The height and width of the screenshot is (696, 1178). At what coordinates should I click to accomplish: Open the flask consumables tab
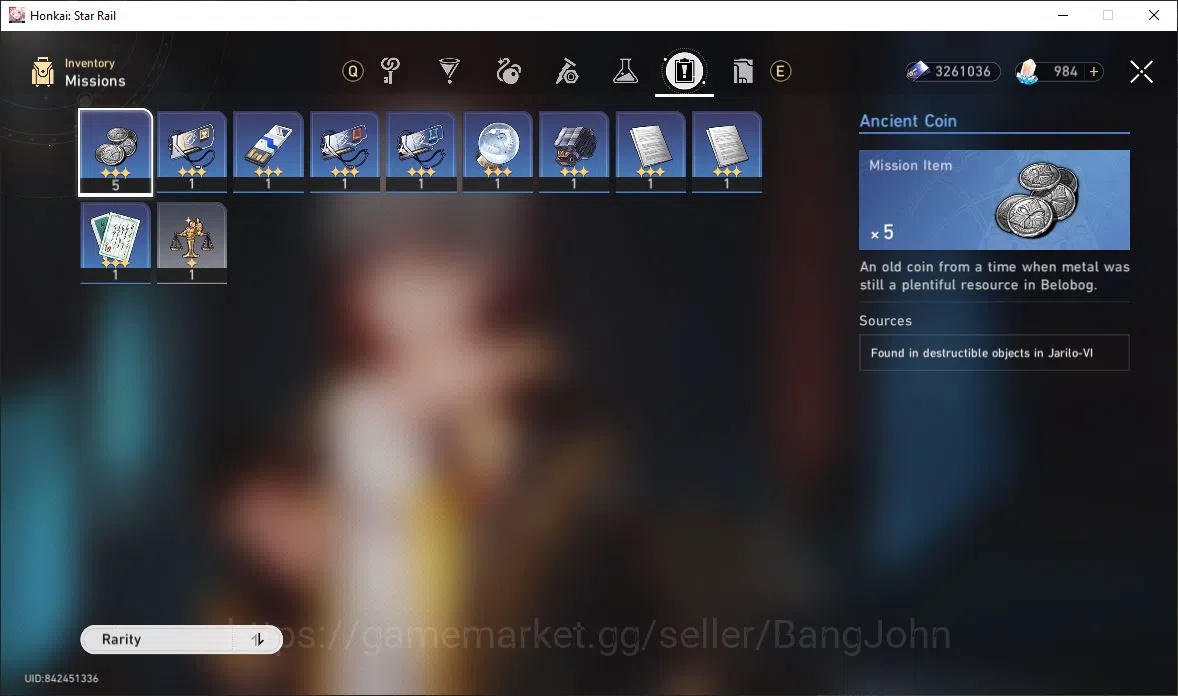click(x=625, y=71)
